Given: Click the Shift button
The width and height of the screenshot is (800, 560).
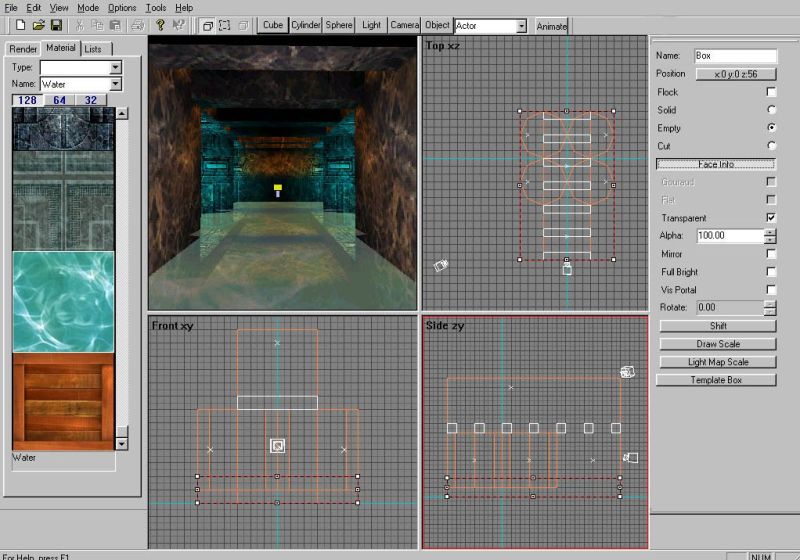Looking at the screenshot, I should [x=718, y=326].
